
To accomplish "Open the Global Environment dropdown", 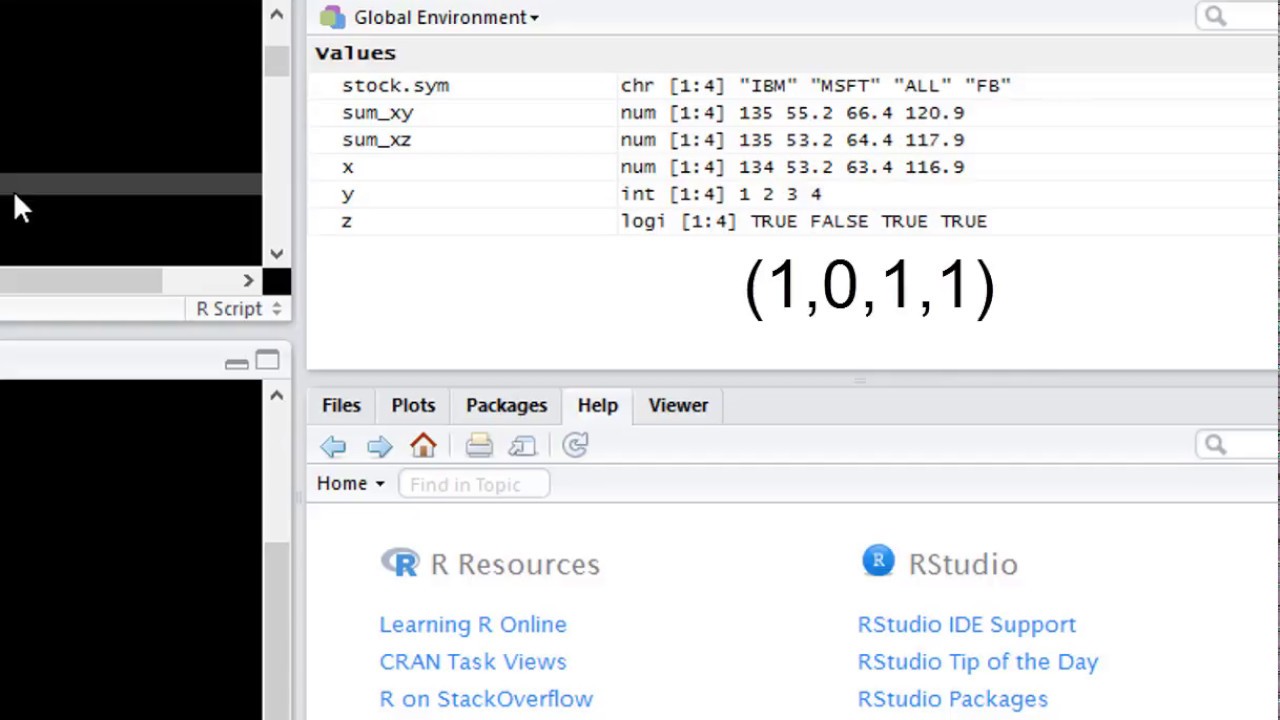I will (533, 17).
